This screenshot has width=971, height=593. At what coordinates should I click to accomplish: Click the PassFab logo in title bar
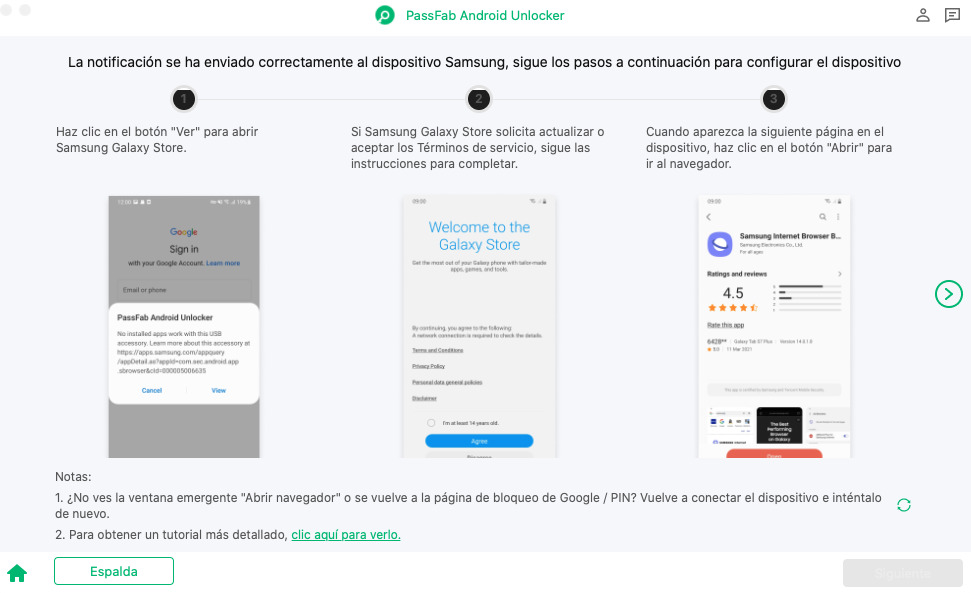385,15
